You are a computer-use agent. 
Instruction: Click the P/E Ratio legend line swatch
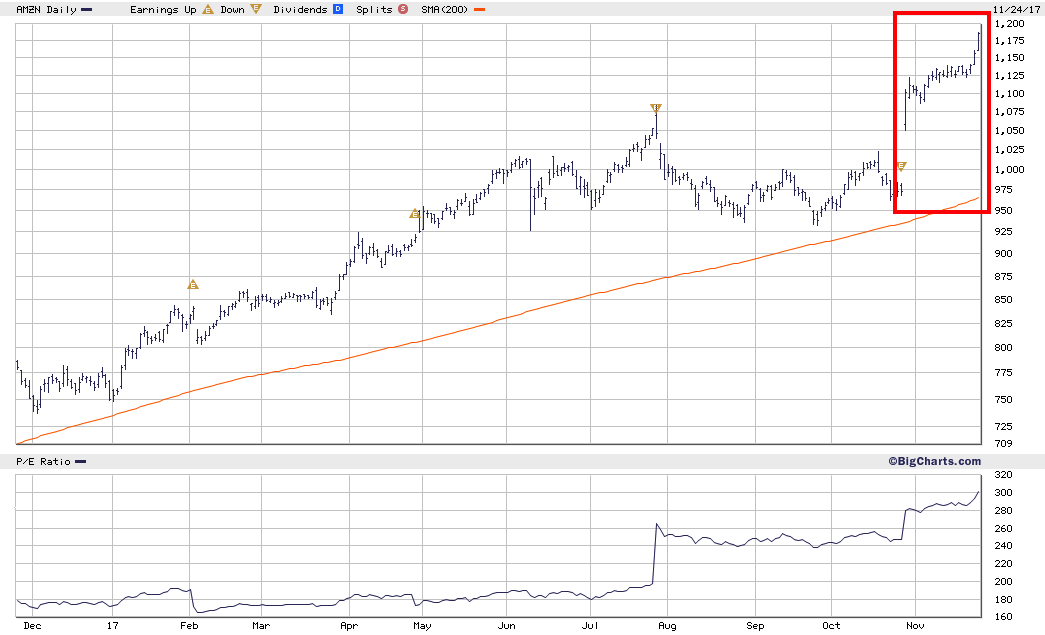pyautogui.click(x=81, y=462)
